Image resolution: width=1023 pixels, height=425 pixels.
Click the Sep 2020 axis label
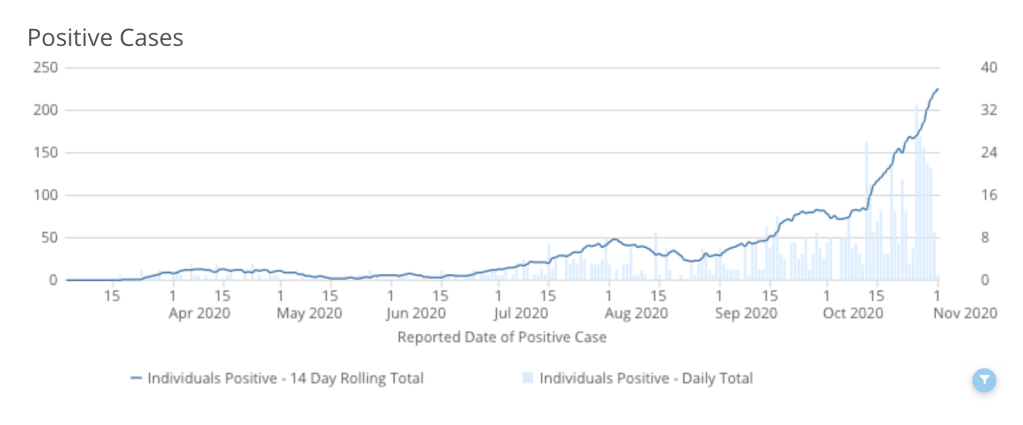[746, 314]
